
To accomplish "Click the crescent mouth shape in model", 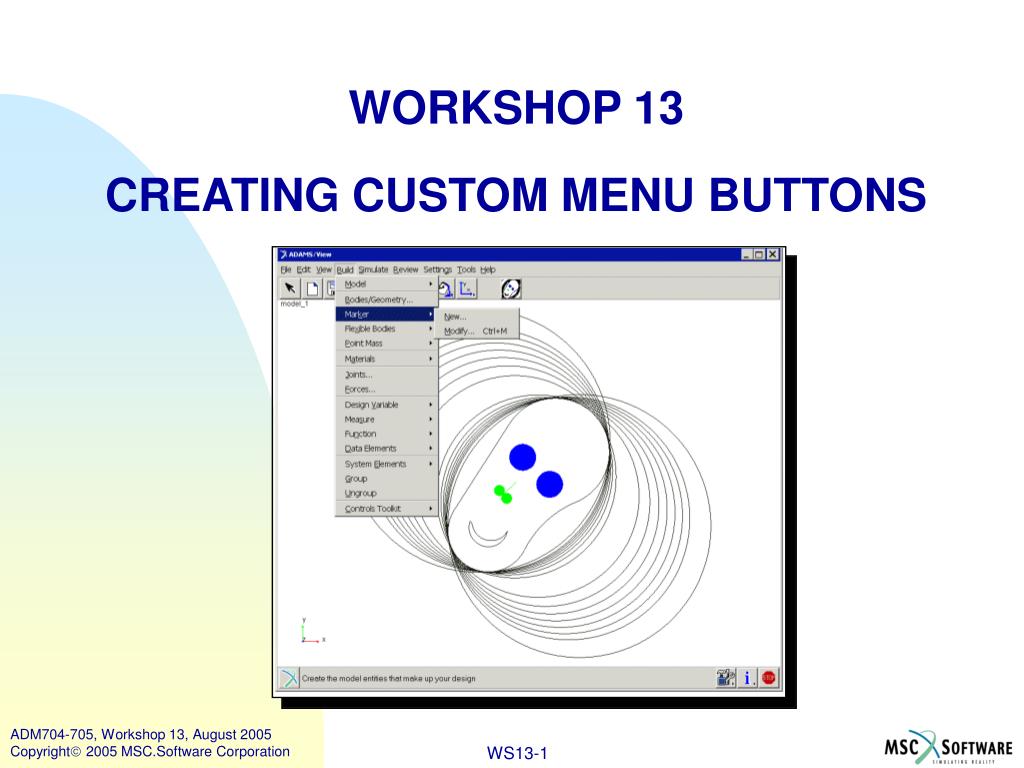I will pos(488,534).
